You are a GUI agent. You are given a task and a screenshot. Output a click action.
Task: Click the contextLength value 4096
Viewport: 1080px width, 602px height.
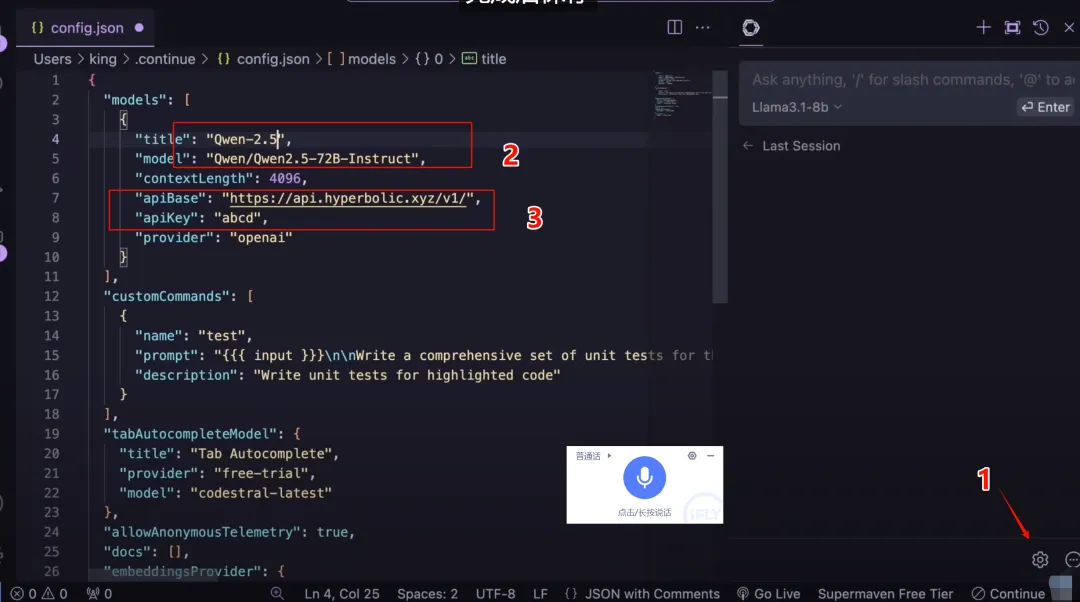(x=284, y=178)
